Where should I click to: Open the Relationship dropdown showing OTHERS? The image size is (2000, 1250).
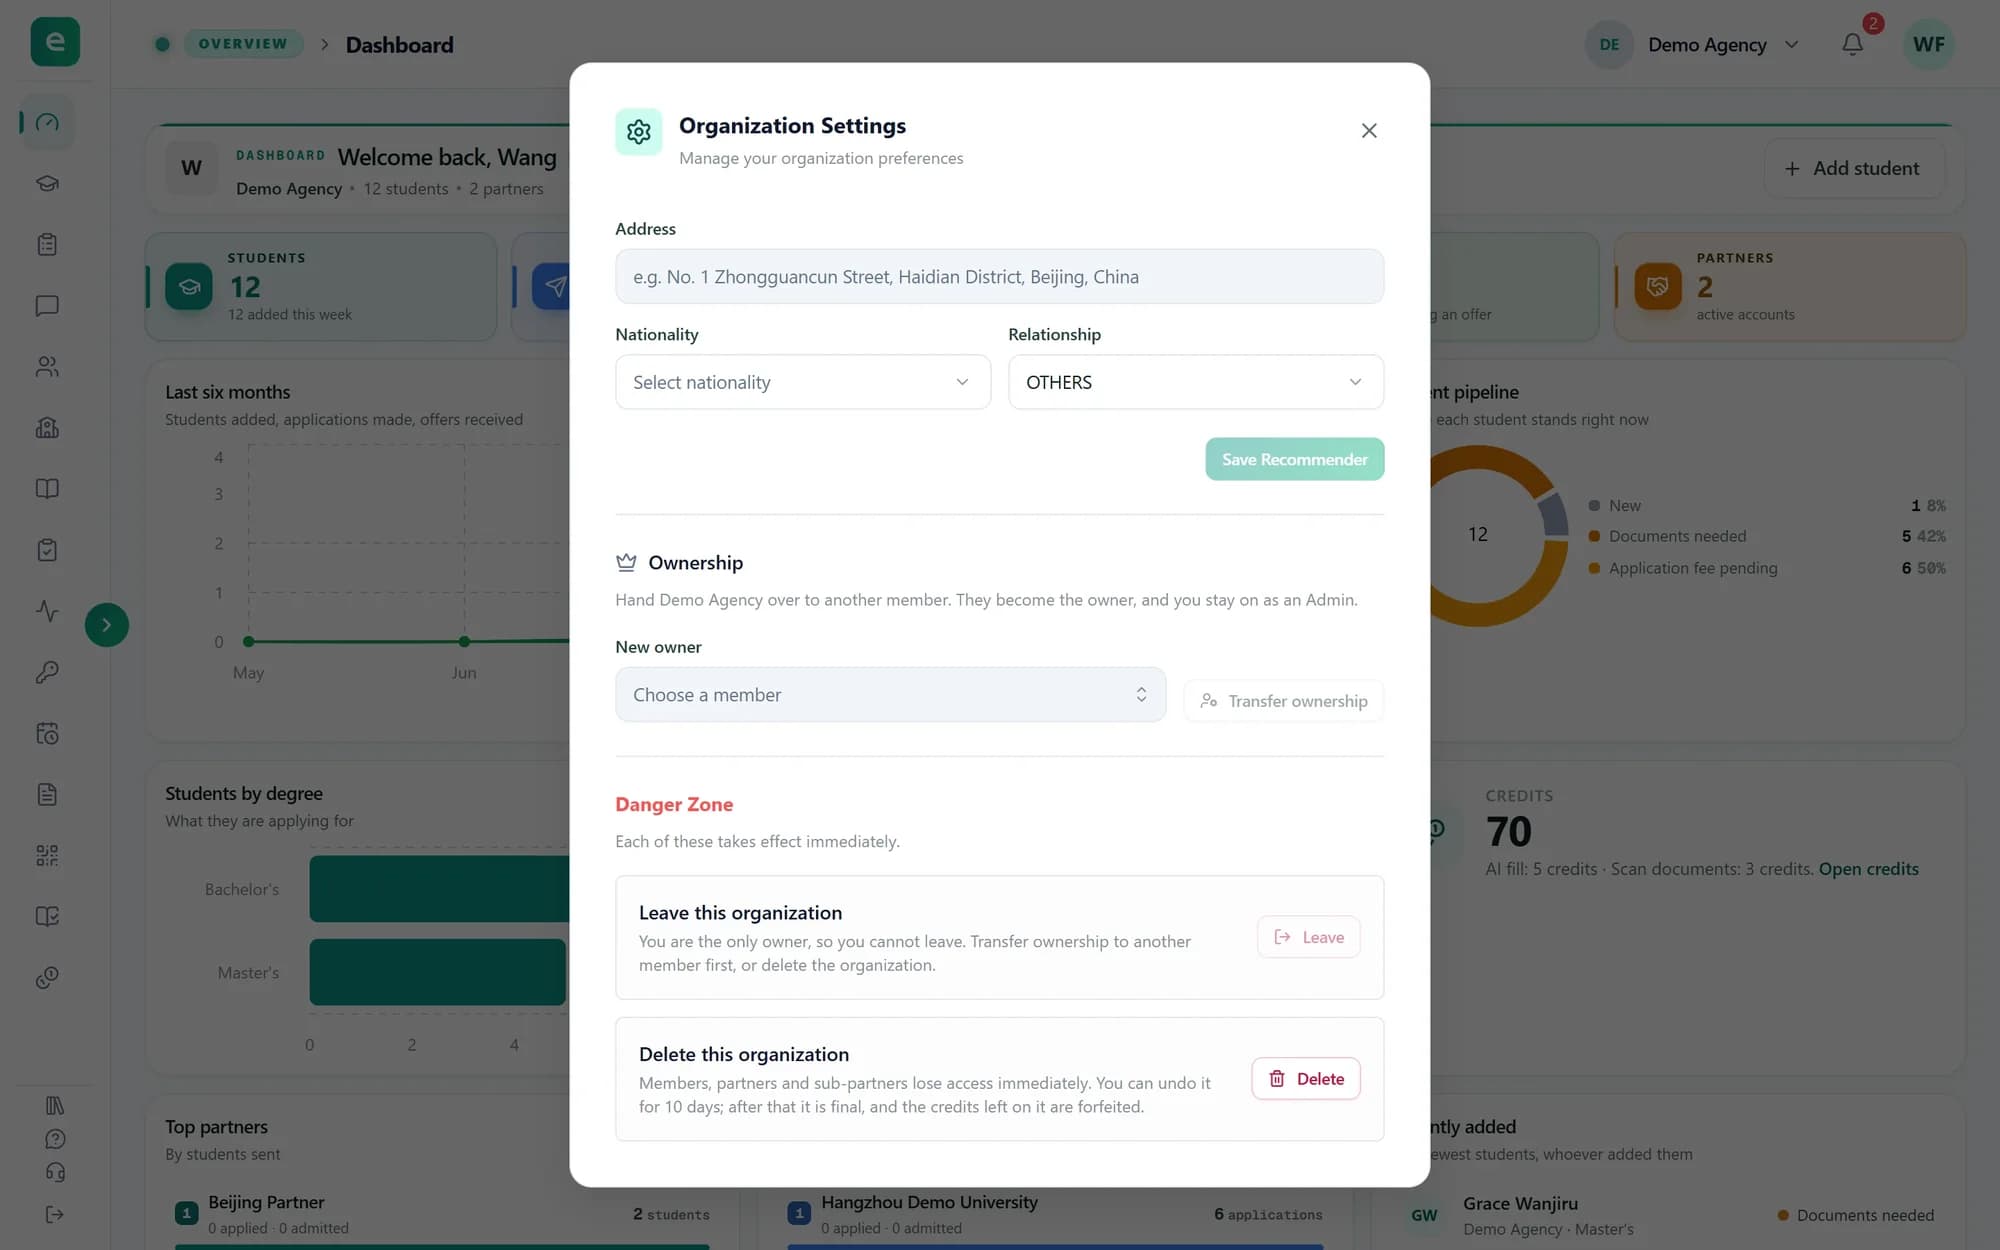(x=1195, y=382)
